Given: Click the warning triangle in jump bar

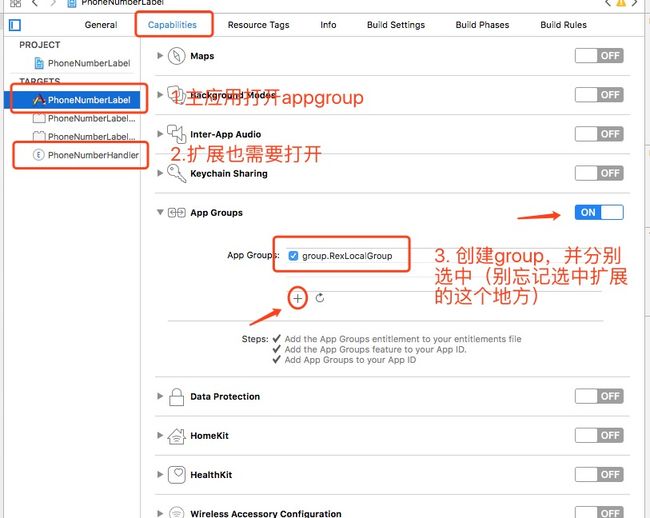Looking at the screenshot, I should pos(621,3).
